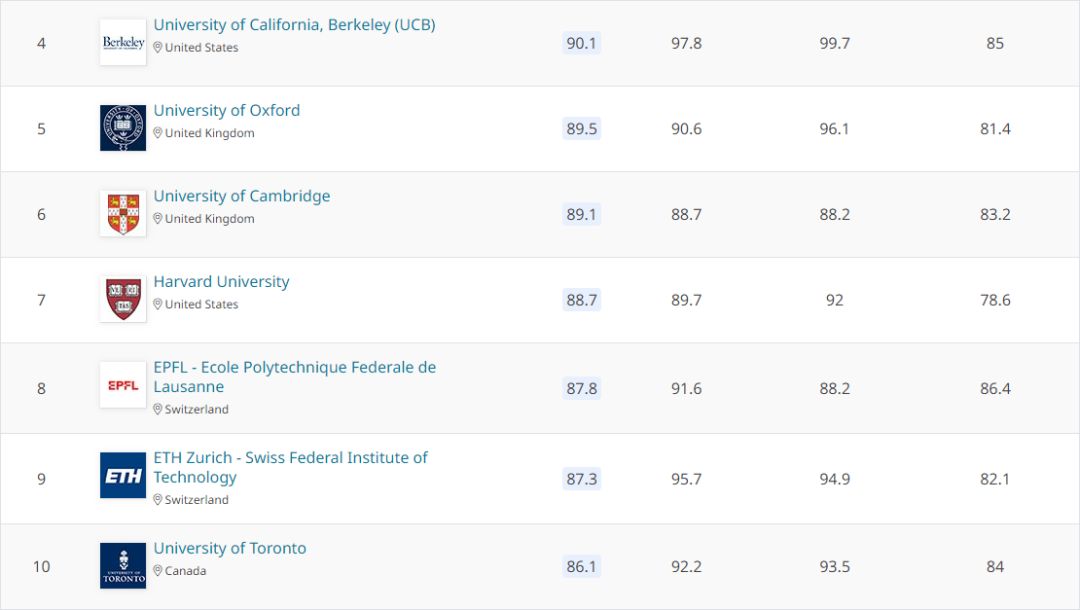
Task: Click the location pin next to Canada
Action: (158, 571)
